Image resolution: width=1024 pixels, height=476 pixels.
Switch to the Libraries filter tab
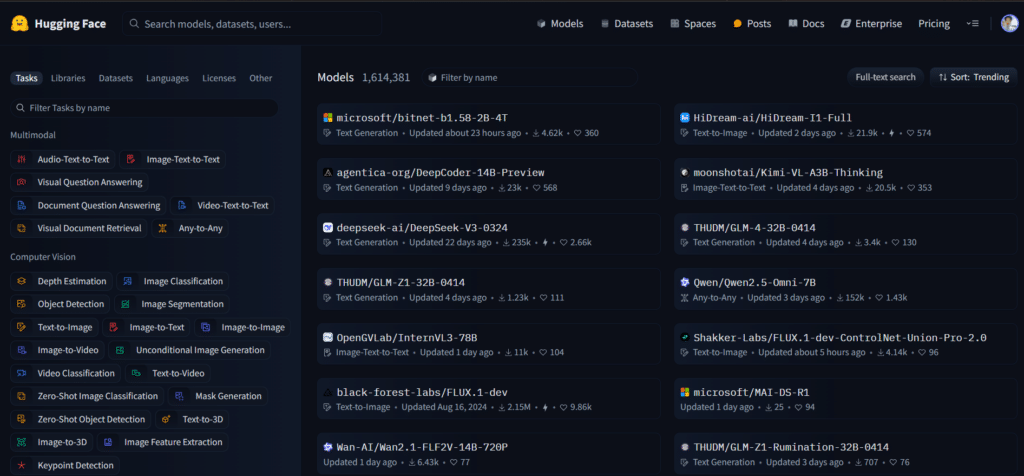tap(68, 78)
